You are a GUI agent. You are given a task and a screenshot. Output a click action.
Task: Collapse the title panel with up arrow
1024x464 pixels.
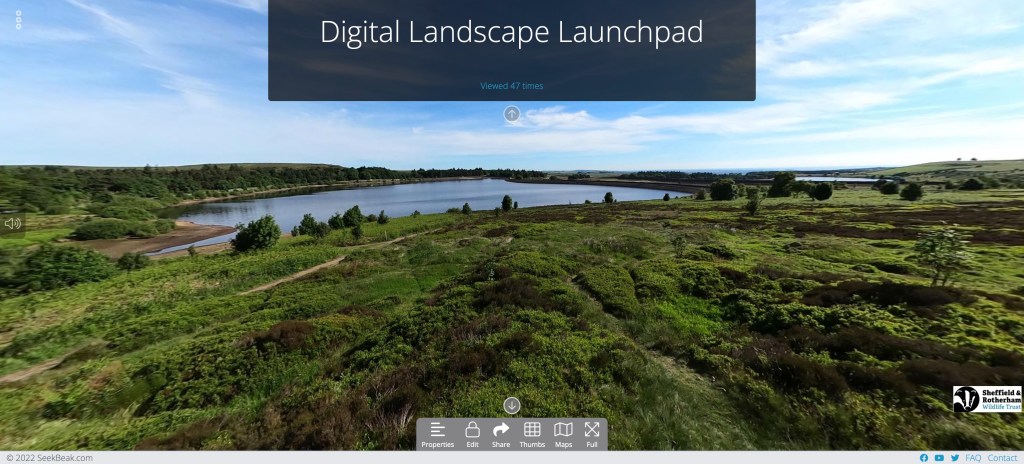512,114
